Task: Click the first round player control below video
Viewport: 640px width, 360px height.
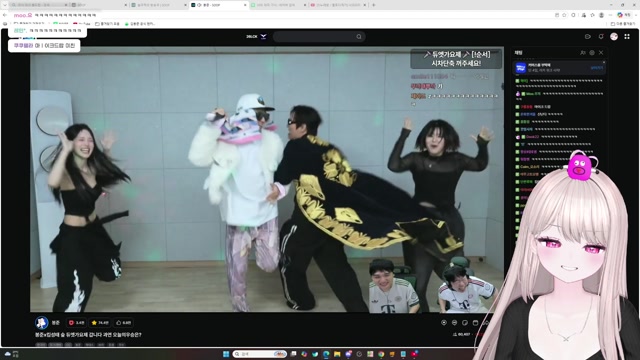Action: pos(444,323)
